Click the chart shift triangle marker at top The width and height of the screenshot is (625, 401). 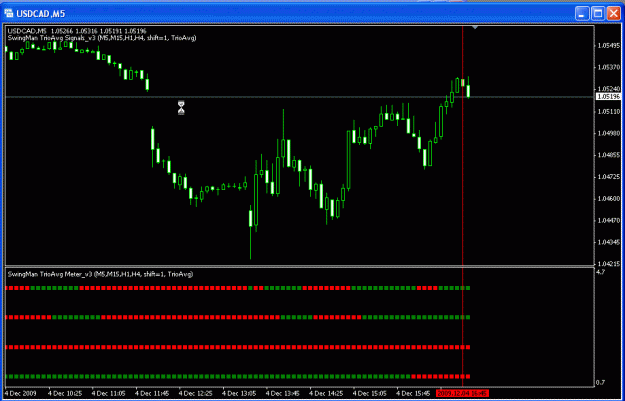click(475, 28)
